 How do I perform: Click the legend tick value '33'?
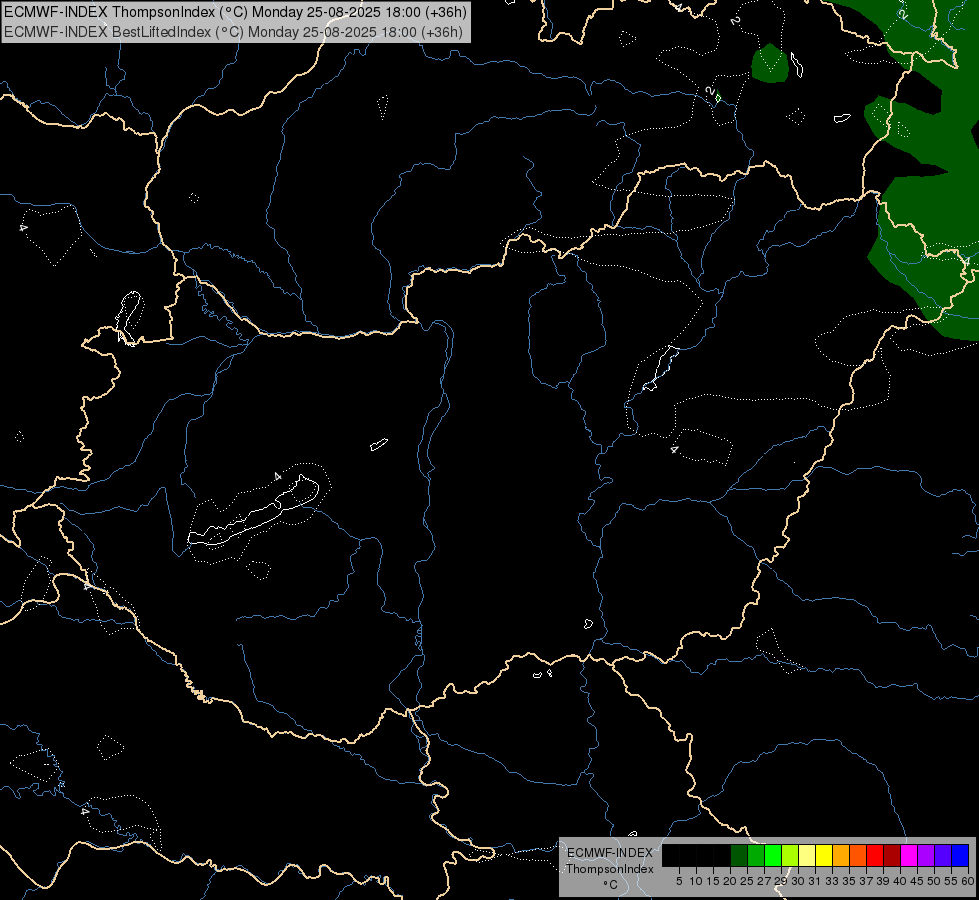(832, 881)
